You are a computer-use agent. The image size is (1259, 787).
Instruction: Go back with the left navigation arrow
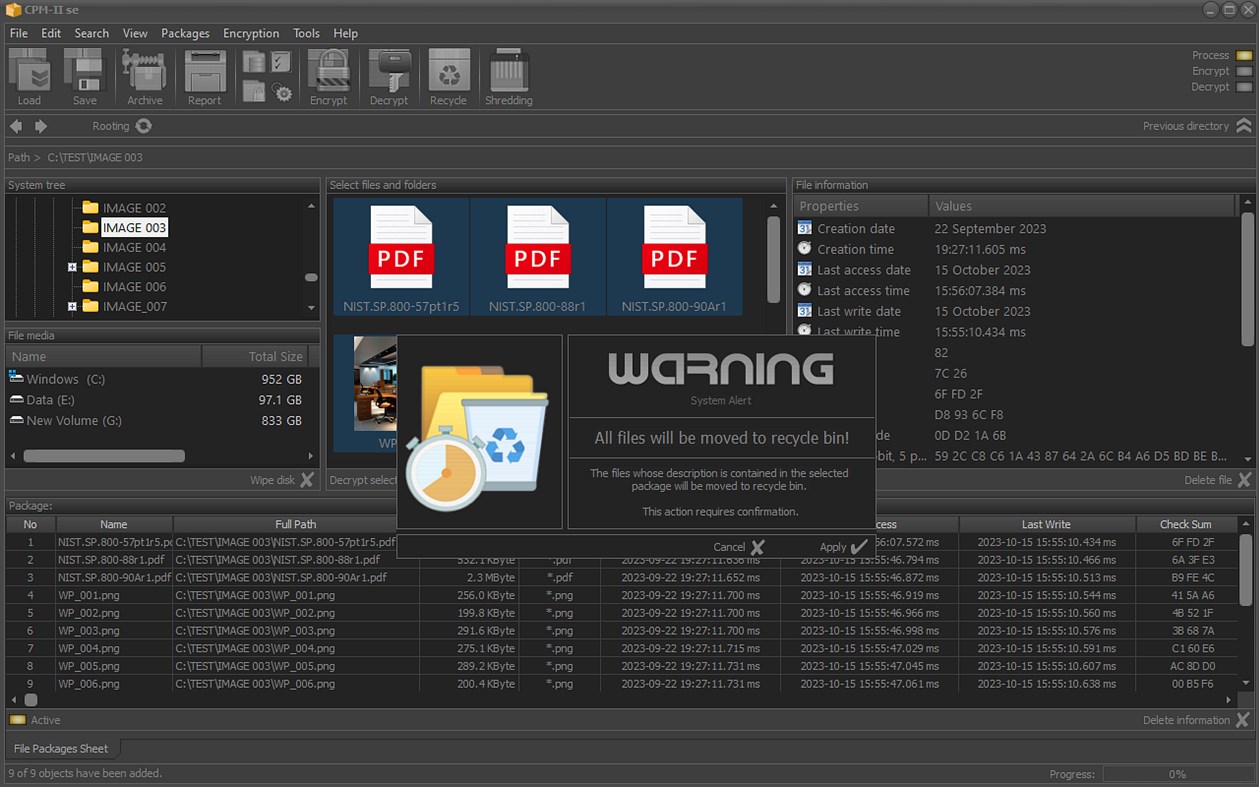pyautogui.click(x=16, y=126)
